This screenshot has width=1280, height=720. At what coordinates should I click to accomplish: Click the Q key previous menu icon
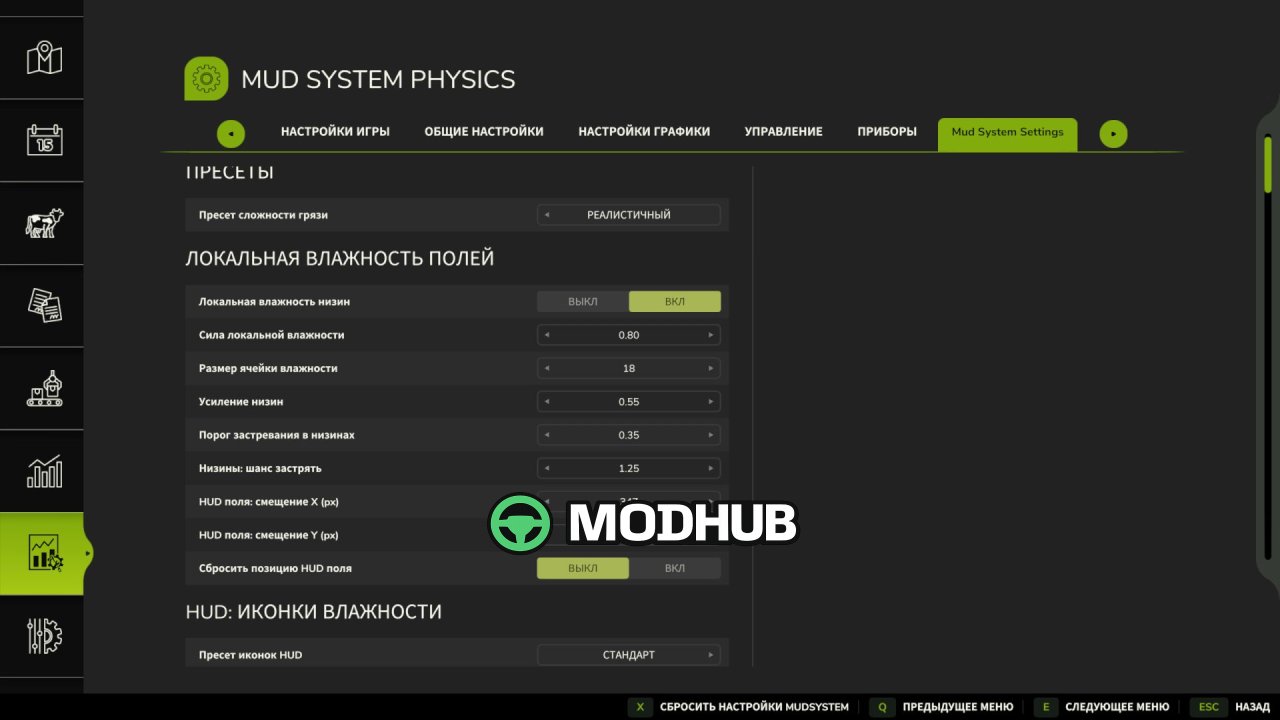882,707
